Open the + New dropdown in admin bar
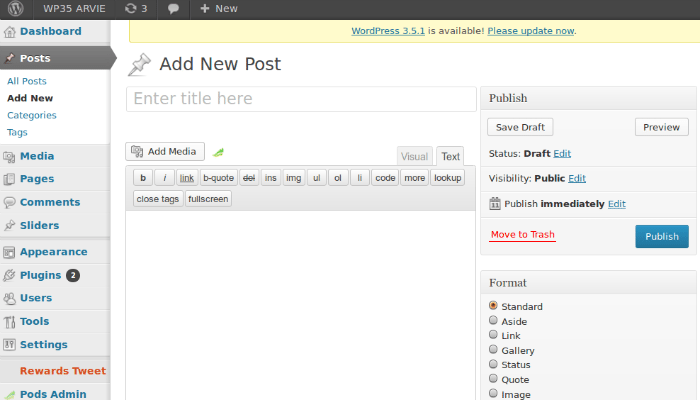Image resolution: width=700 pixels, height=400 pixels. click(x=218, y=9)
